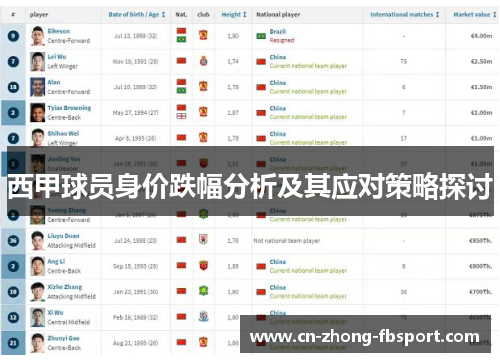This screenshot has width=500, height=362.
Task: Sort by International matches column
Action: [405, 14]
